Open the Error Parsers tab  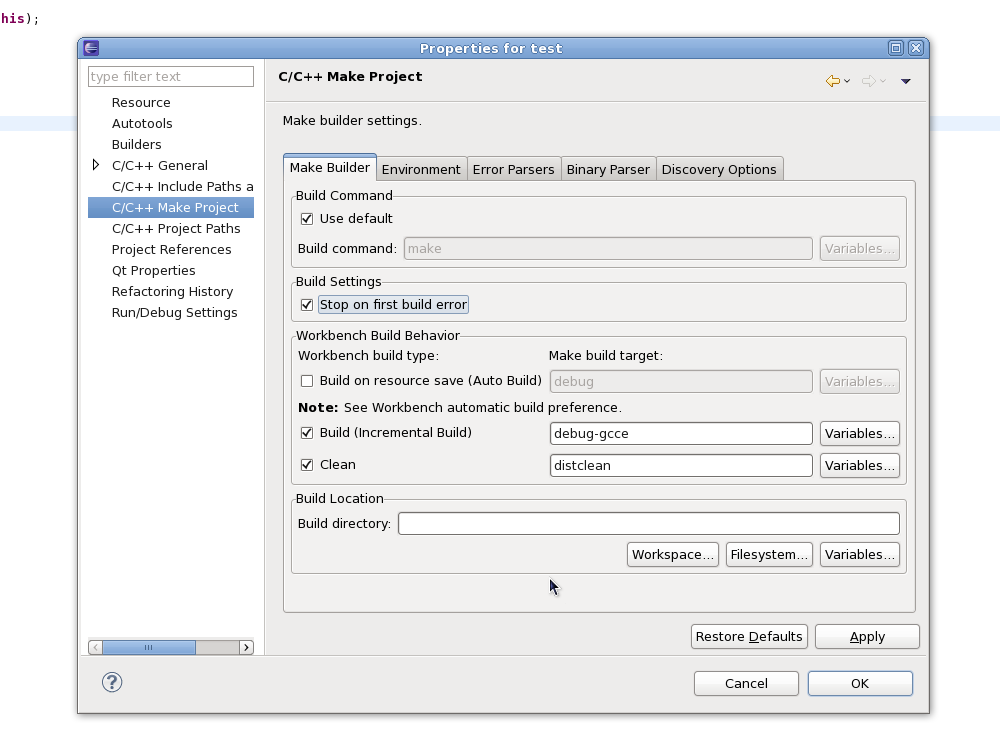tap(513, 169)
